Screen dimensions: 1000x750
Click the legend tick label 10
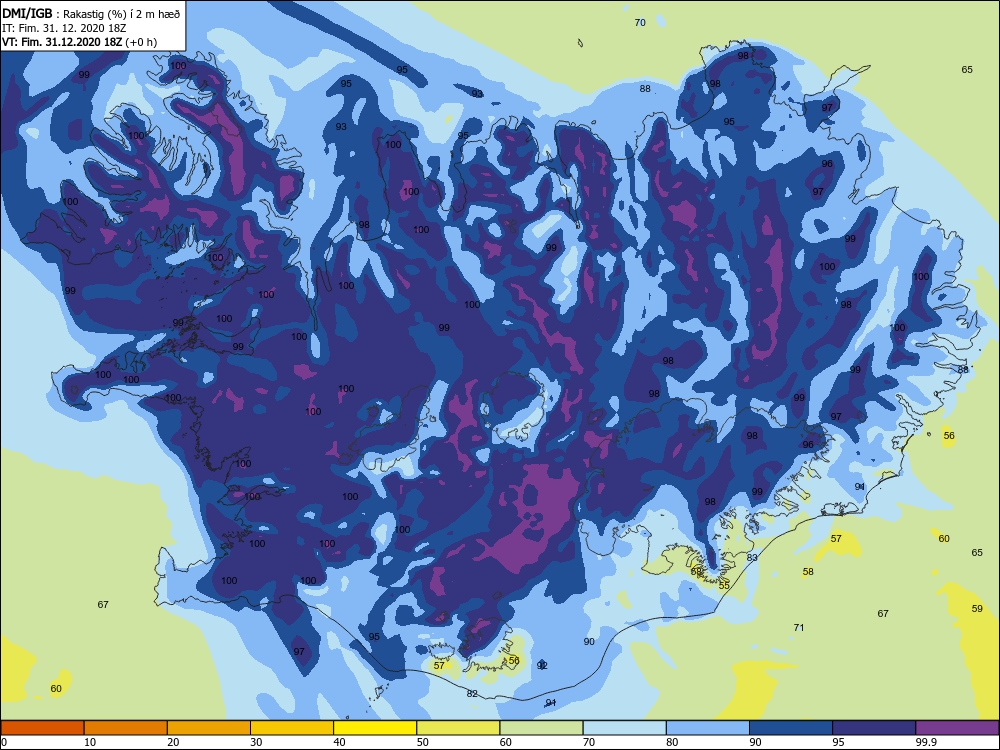[90, 742]
